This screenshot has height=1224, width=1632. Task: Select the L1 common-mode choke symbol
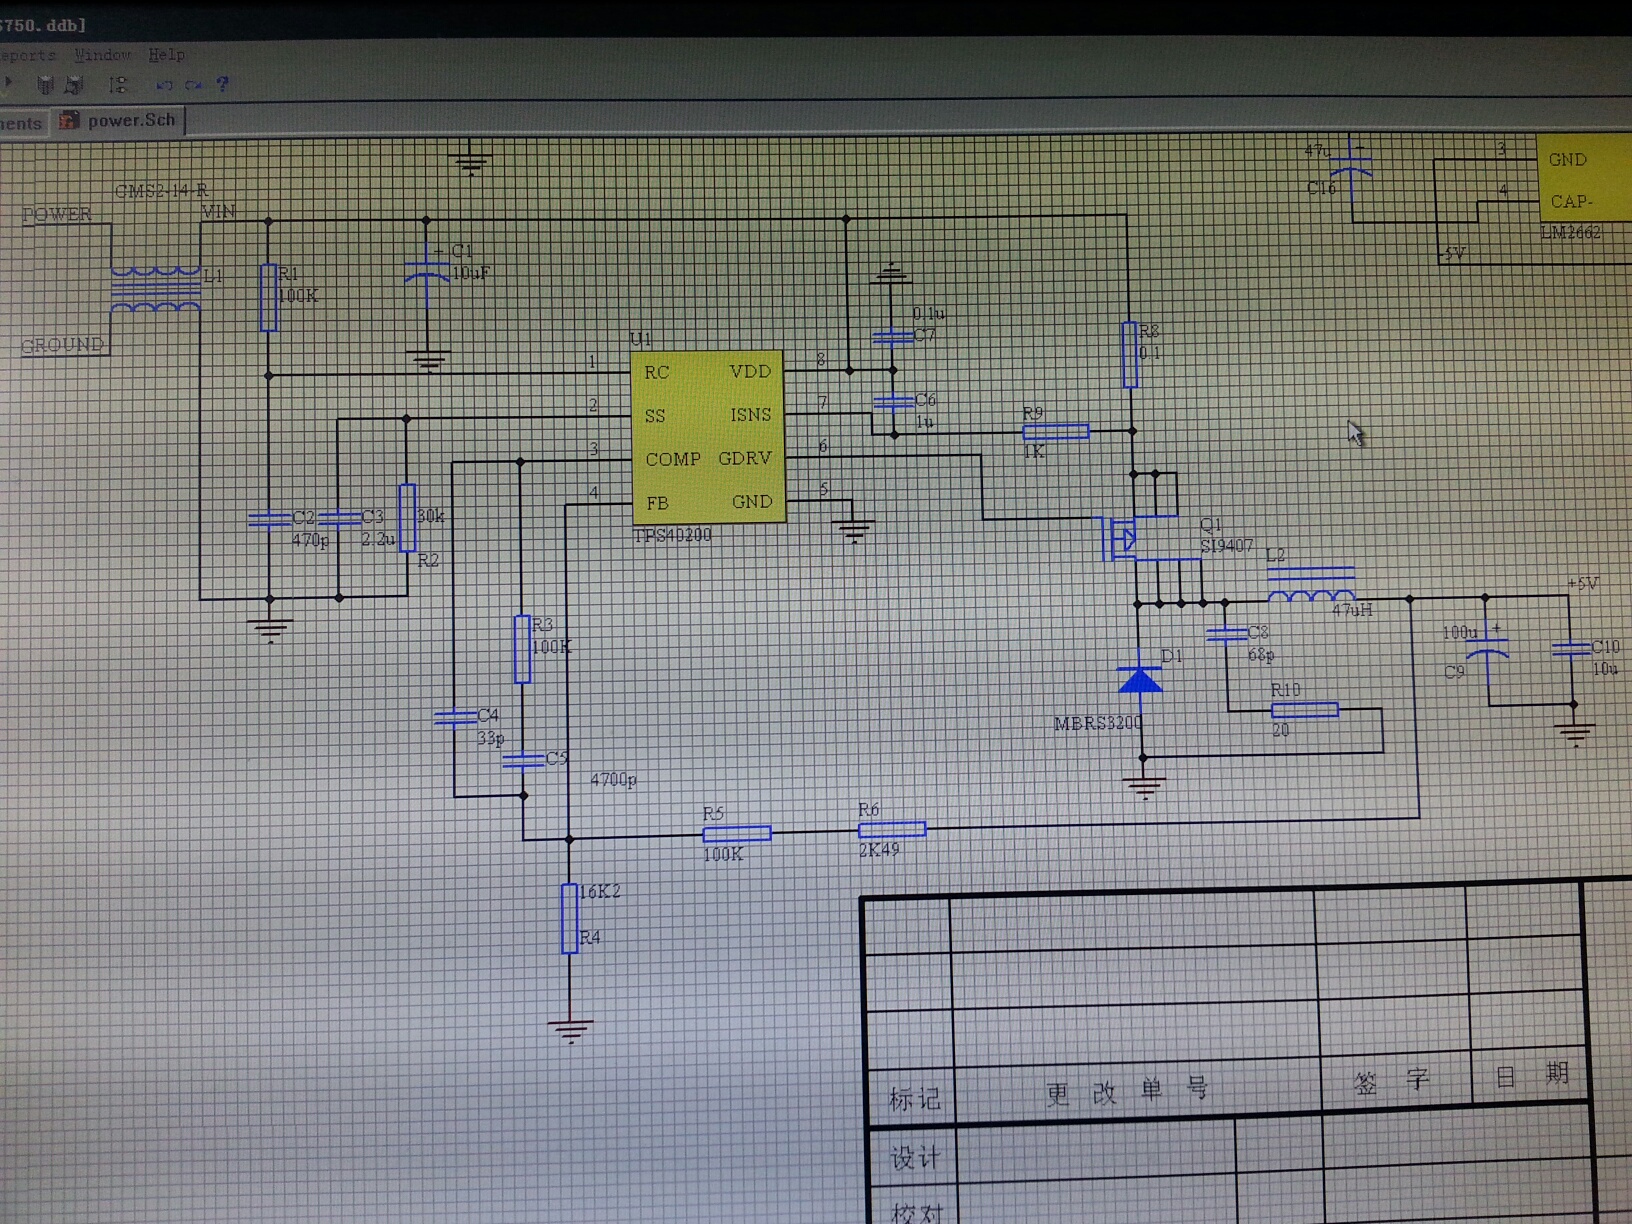[x=155, y=290]
